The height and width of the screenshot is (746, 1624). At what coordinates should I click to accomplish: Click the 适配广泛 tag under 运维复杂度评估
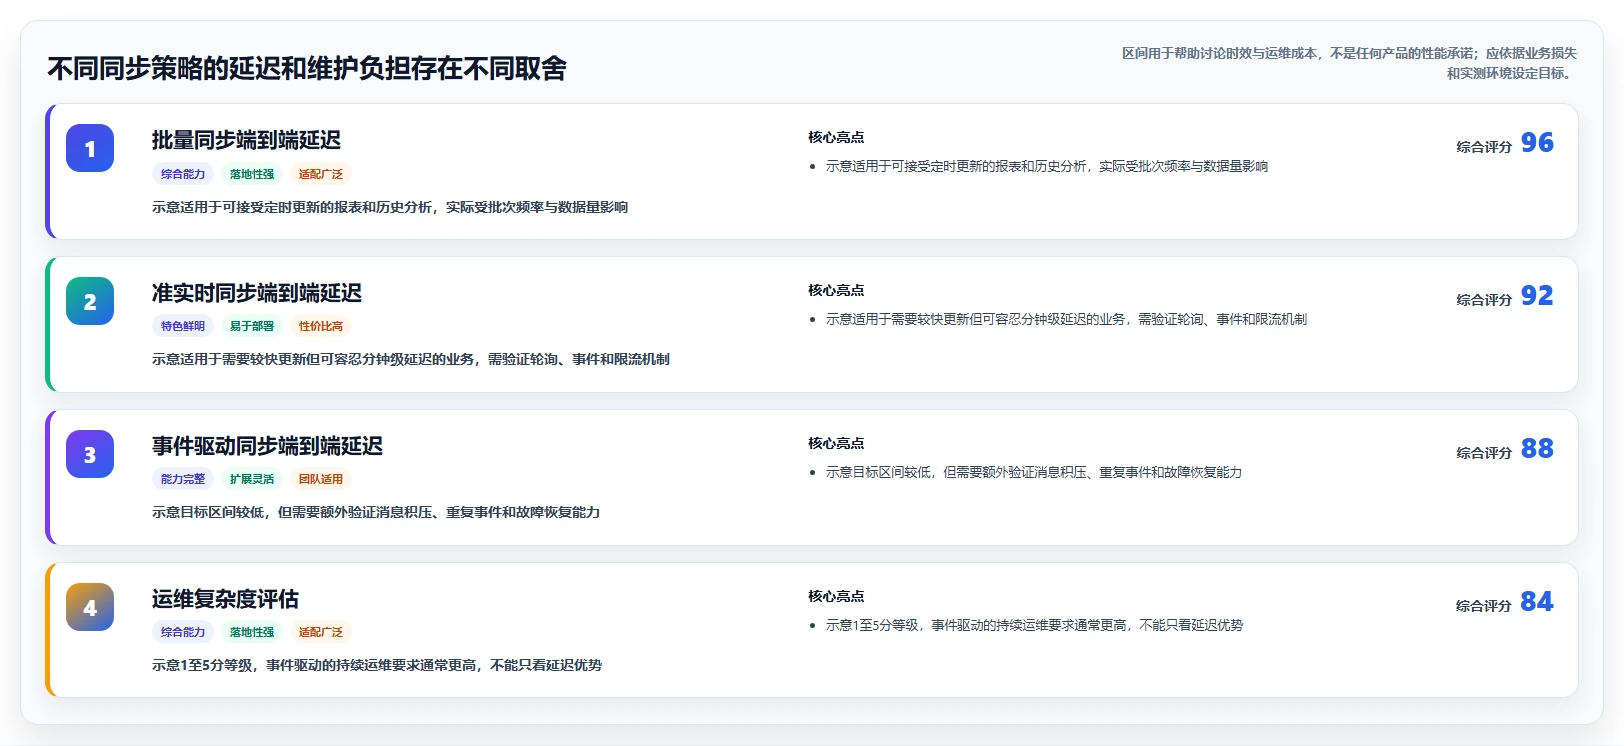pyautogui.click(x=321, y=632)
